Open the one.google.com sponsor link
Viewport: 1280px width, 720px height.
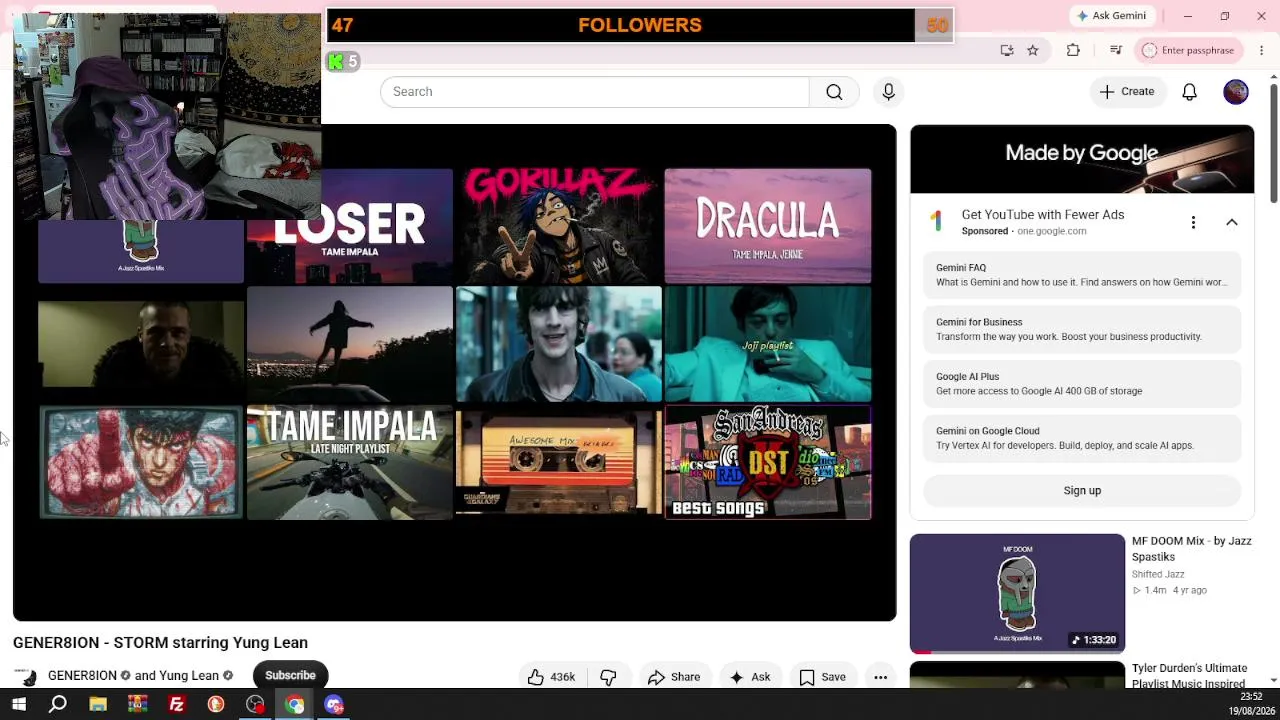(x=1051, y=231)
